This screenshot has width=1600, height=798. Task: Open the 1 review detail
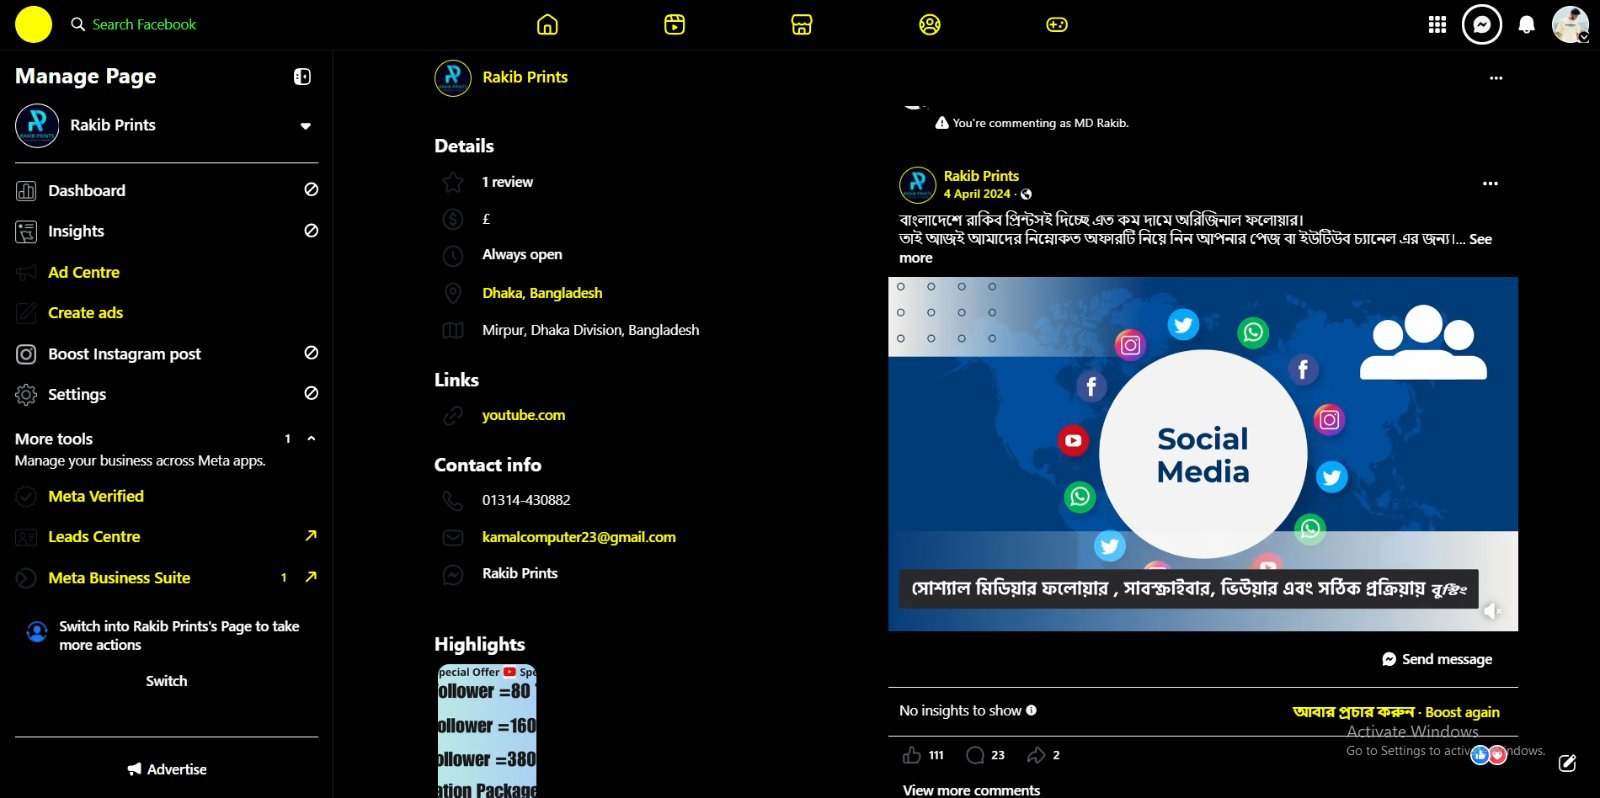point(507,182)
